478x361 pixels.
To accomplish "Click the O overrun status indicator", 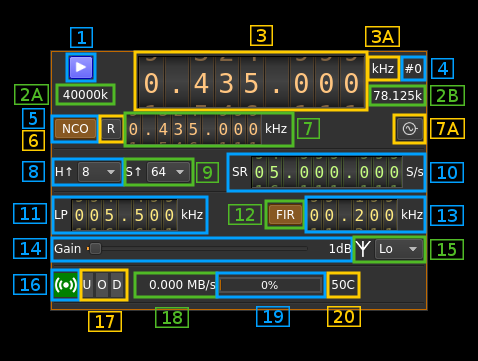I will (102, 285).
